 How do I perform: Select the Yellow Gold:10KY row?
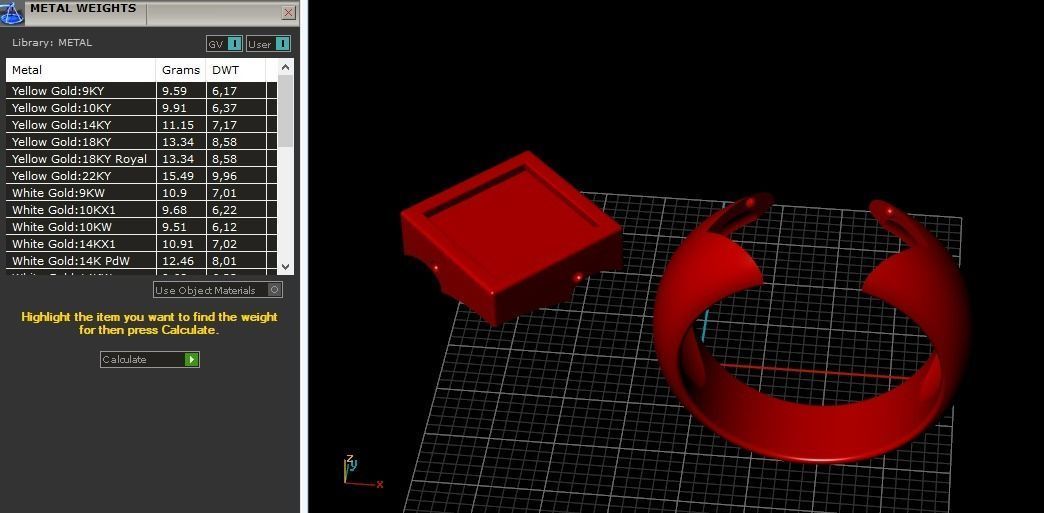(141, 108)
